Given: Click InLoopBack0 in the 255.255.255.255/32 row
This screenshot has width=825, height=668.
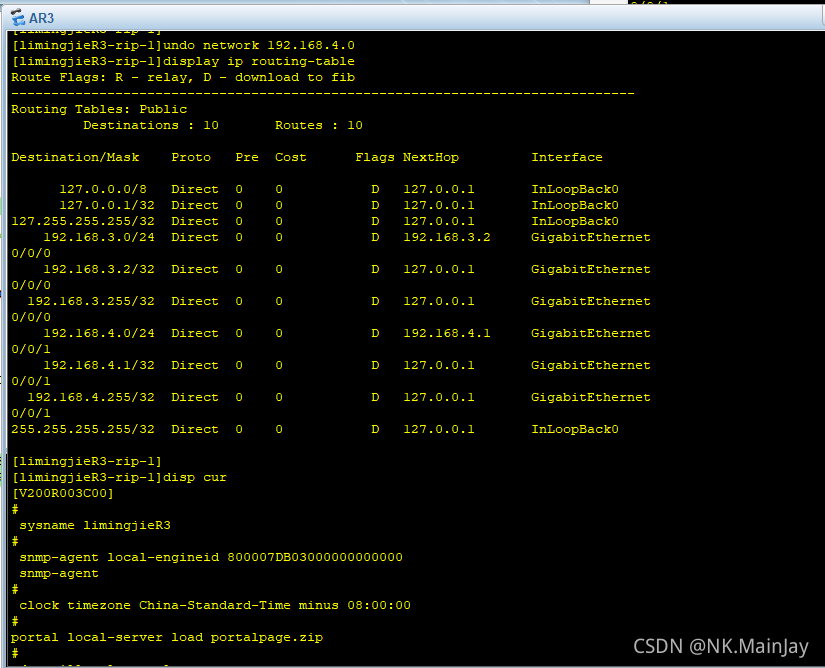Looking at the screenshot, I should point(575,429).
